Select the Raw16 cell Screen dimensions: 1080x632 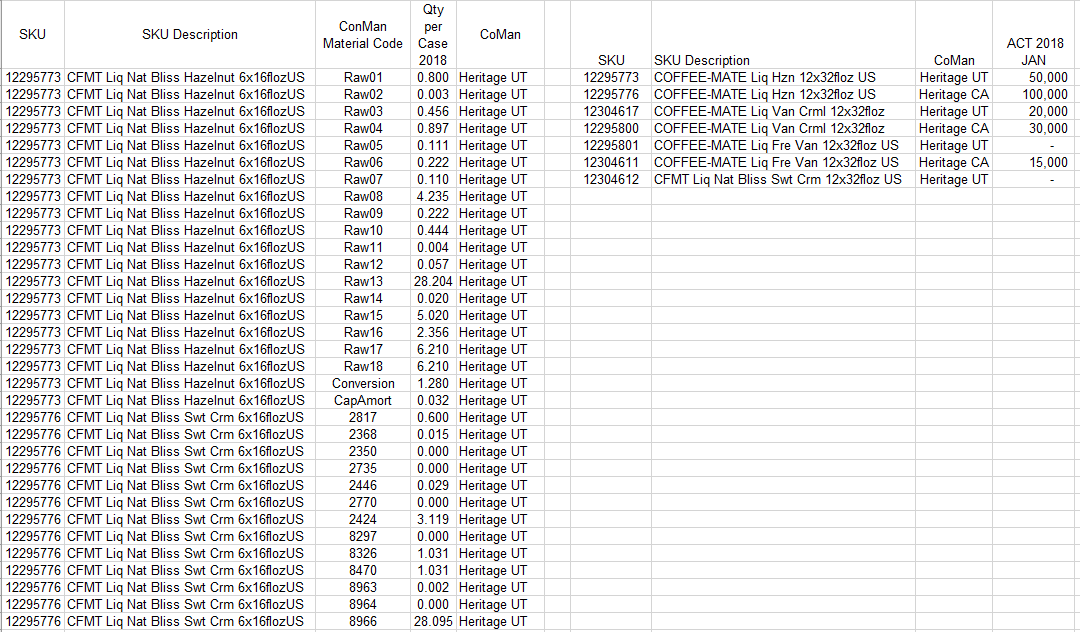pyautogui.click(x=363, y=332)
